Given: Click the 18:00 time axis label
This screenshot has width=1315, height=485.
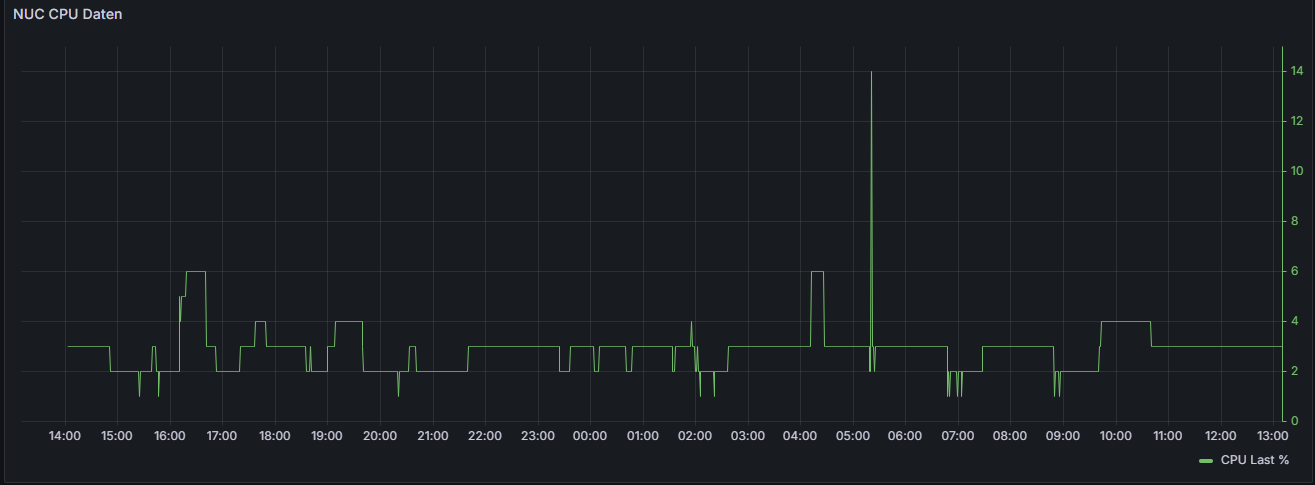Looking at the screenshot, I should (x=274, y=436).
